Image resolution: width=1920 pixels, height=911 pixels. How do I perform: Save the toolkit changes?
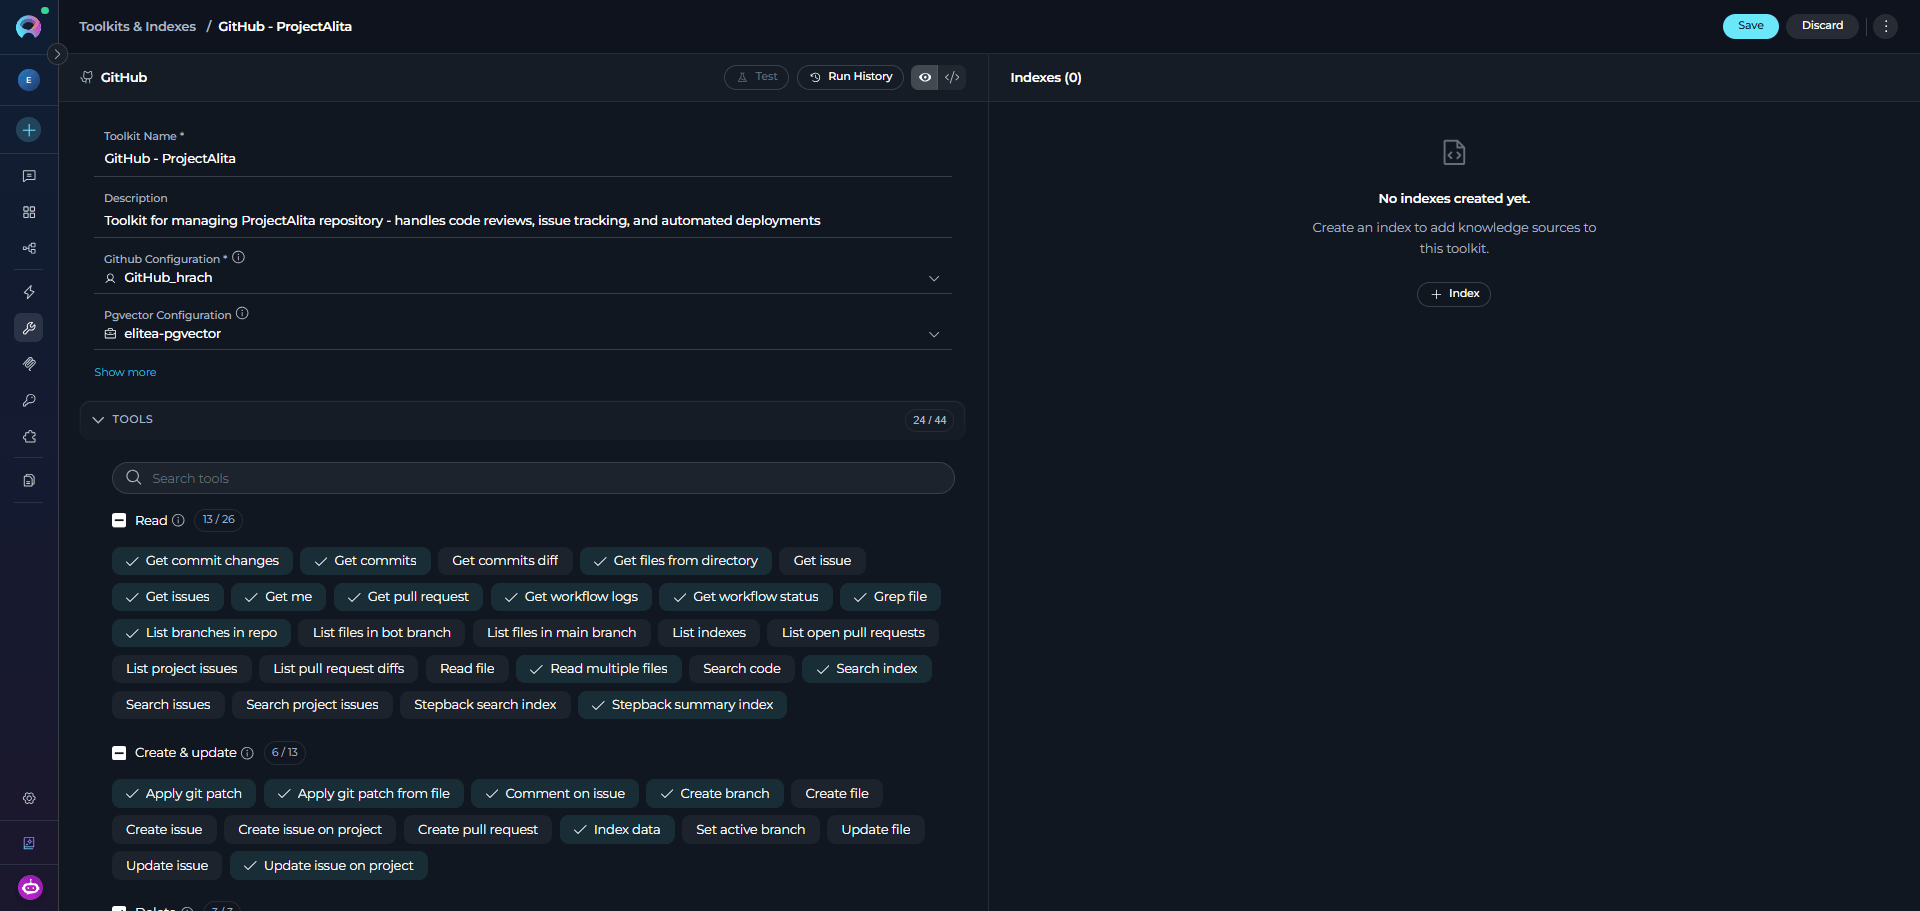1750,26
